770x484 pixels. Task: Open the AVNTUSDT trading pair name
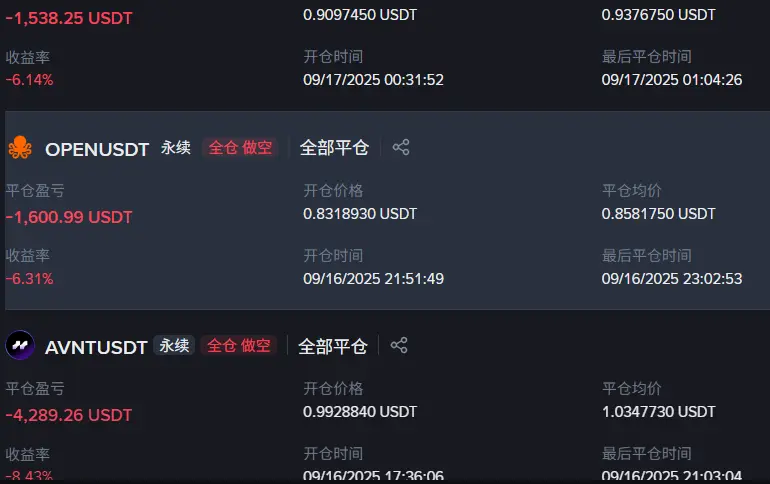tap(96, 348)
